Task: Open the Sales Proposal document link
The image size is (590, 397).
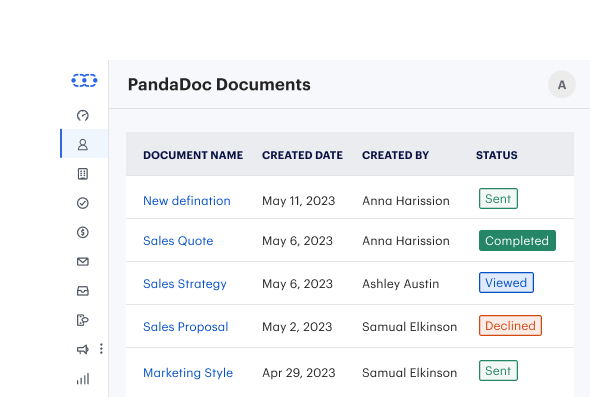Action: point(186,327)
